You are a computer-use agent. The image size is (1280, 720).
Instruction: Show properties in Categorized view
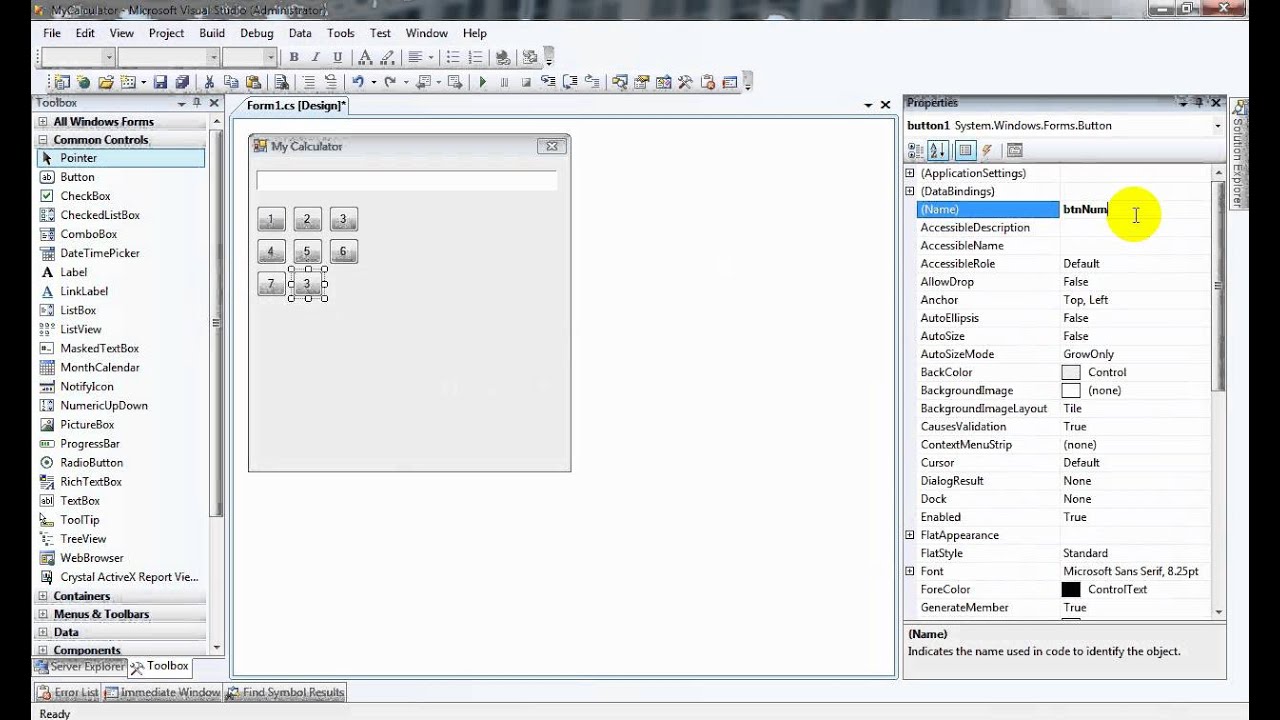[915, 151]
